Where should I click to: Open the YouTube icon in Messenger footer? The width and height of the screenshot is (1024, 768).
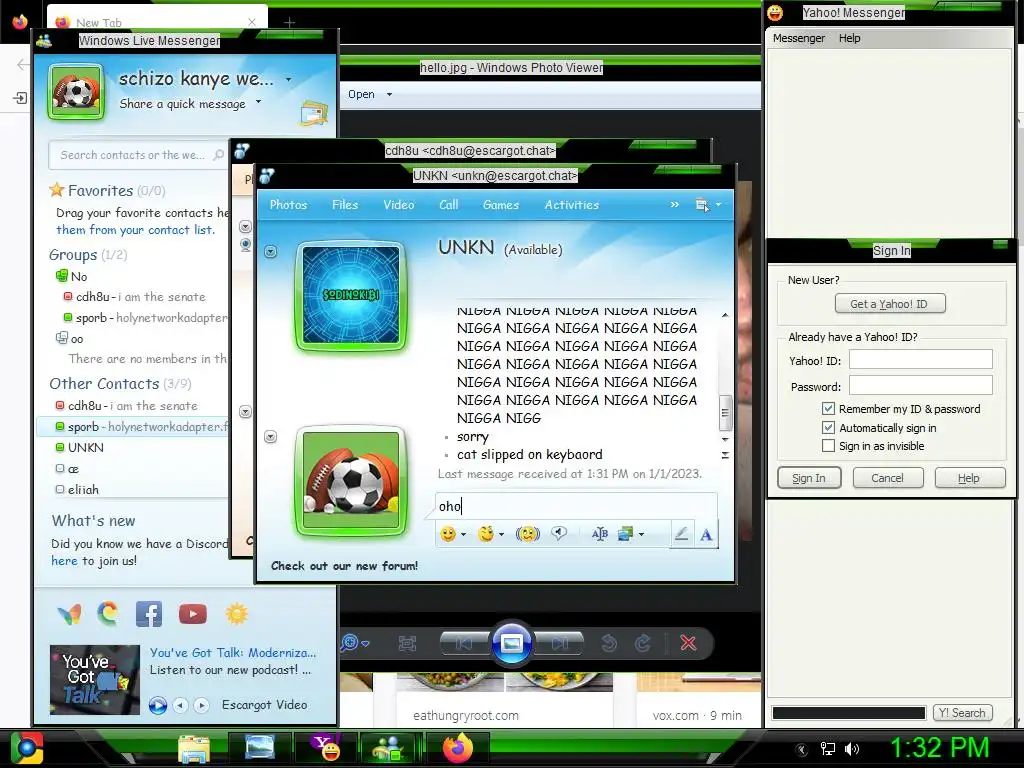coord(193,614)
